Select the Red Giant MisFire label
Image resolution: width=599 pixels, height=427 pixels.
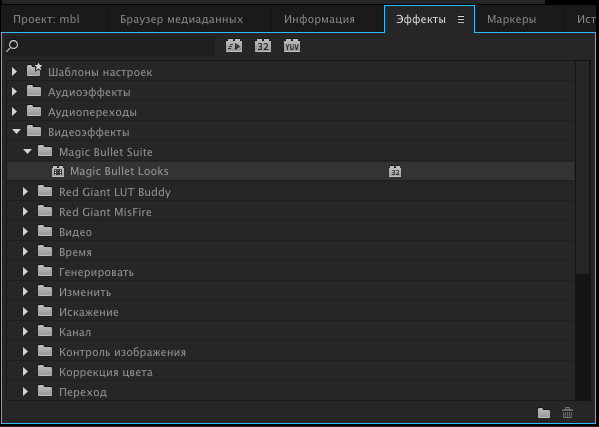105,212
